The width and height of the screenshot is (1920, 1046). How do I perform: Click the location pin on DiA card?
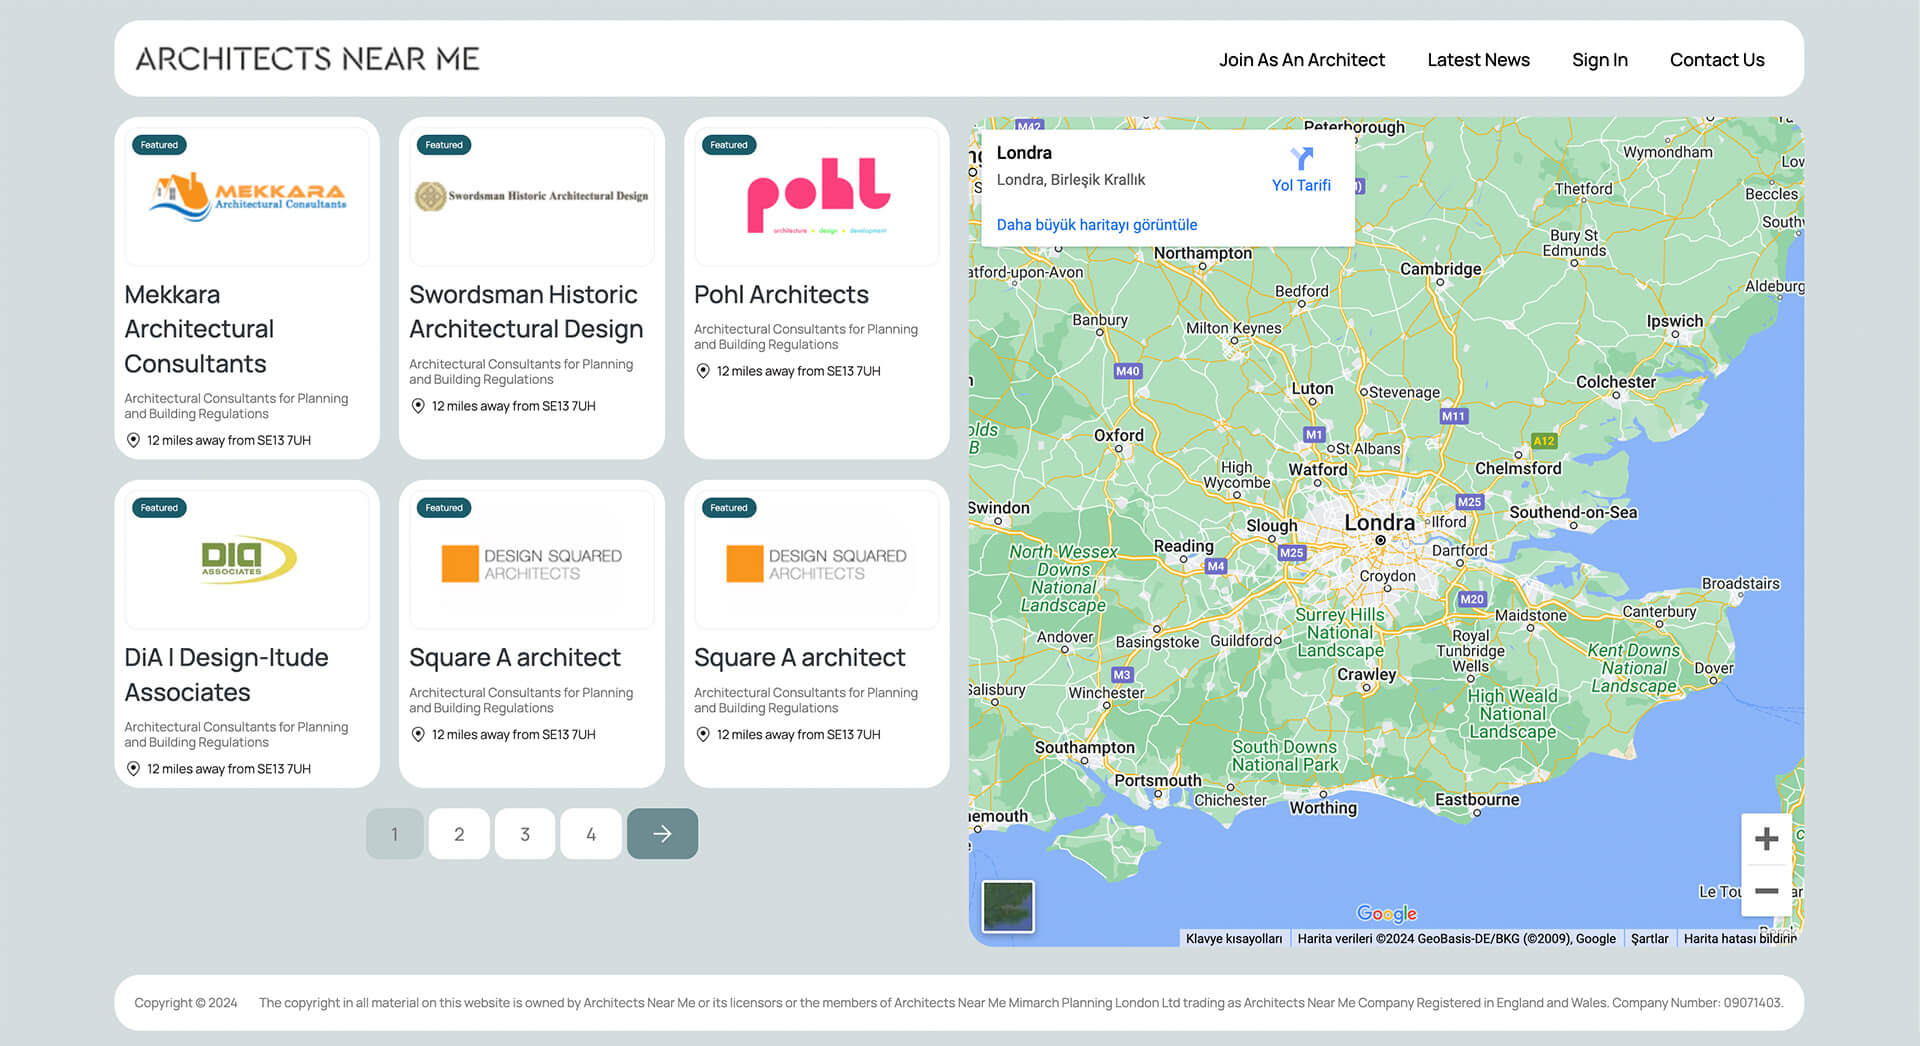[x=133, y=769]
